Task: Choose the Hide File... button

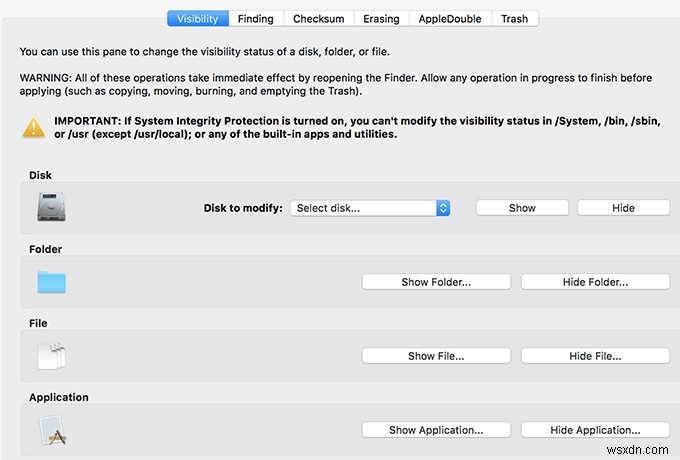Action: coord(595,356)
